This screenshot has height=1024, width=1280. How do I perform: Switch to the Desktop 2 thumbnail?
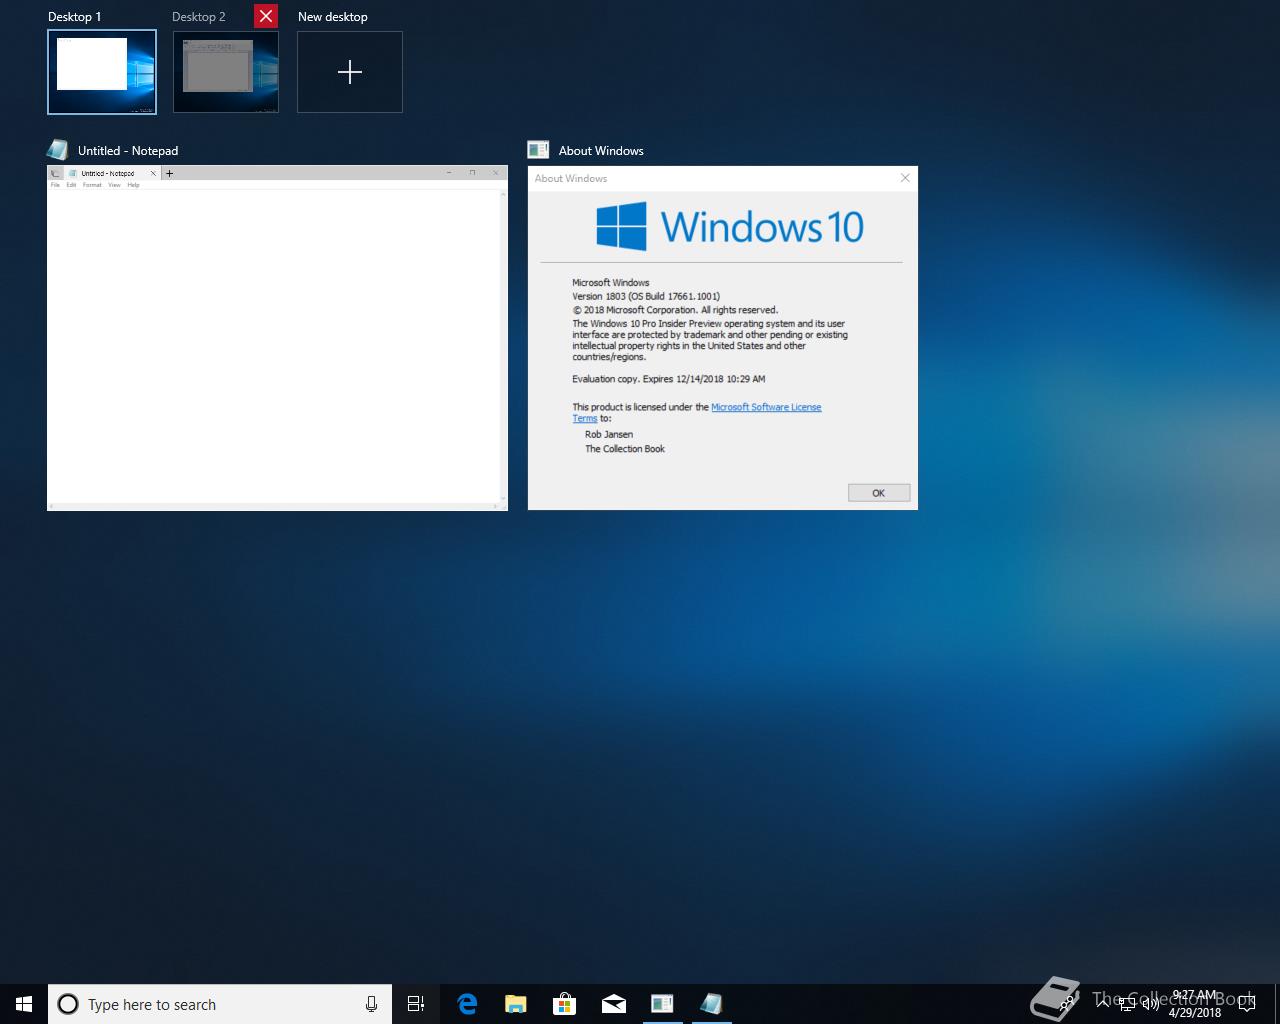coord(226,72)
